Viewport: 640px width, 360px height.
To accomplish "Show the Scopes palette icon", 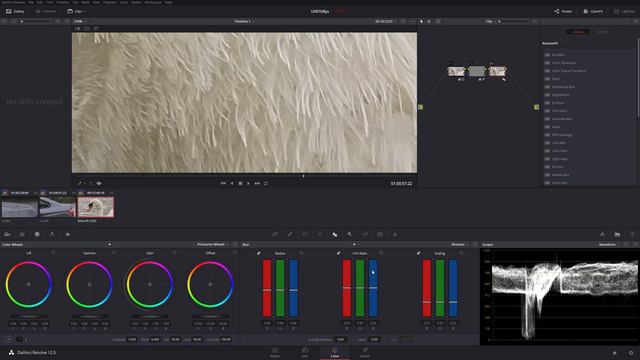I will [x=617, y=234].
